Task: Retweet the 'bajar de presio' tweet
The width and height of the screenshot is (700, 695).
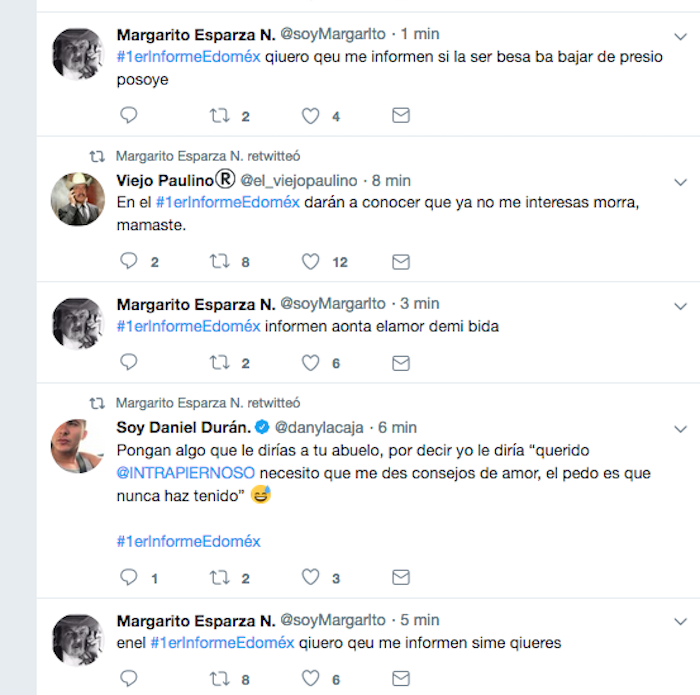Action: point(219,116)
